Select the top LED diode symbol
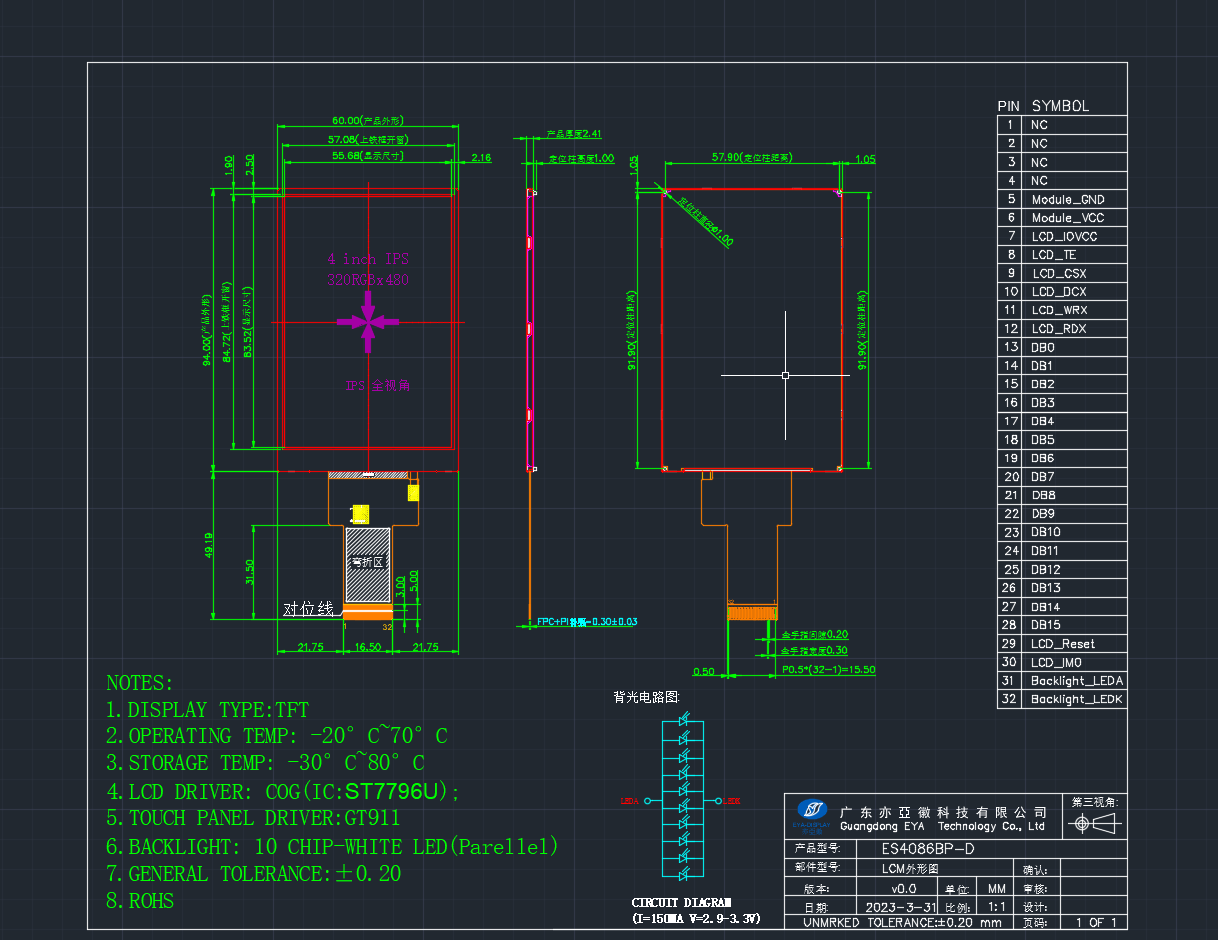 tap(686, 720)
